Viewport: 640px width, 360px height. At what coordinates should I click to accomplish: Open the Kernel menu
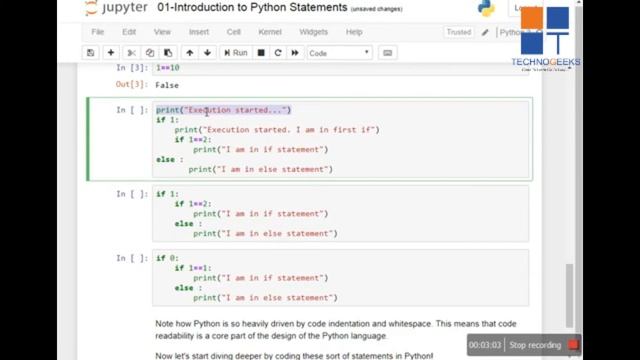270,32
